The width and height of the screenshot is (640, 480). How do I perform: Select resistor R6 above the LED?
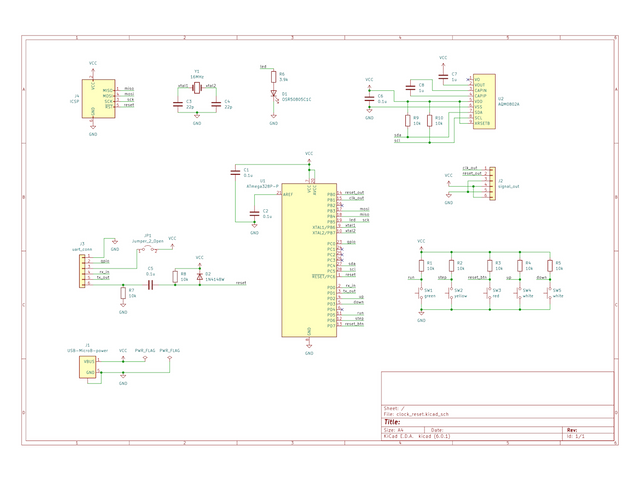coord(274,76)
